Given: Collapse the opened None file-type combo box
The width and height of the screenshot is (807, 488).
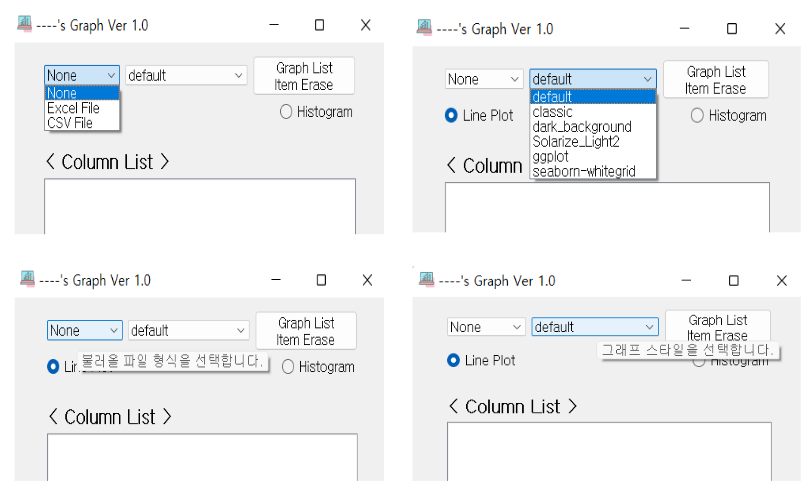Looking at the screenshot, I should [x=82, y=75].
